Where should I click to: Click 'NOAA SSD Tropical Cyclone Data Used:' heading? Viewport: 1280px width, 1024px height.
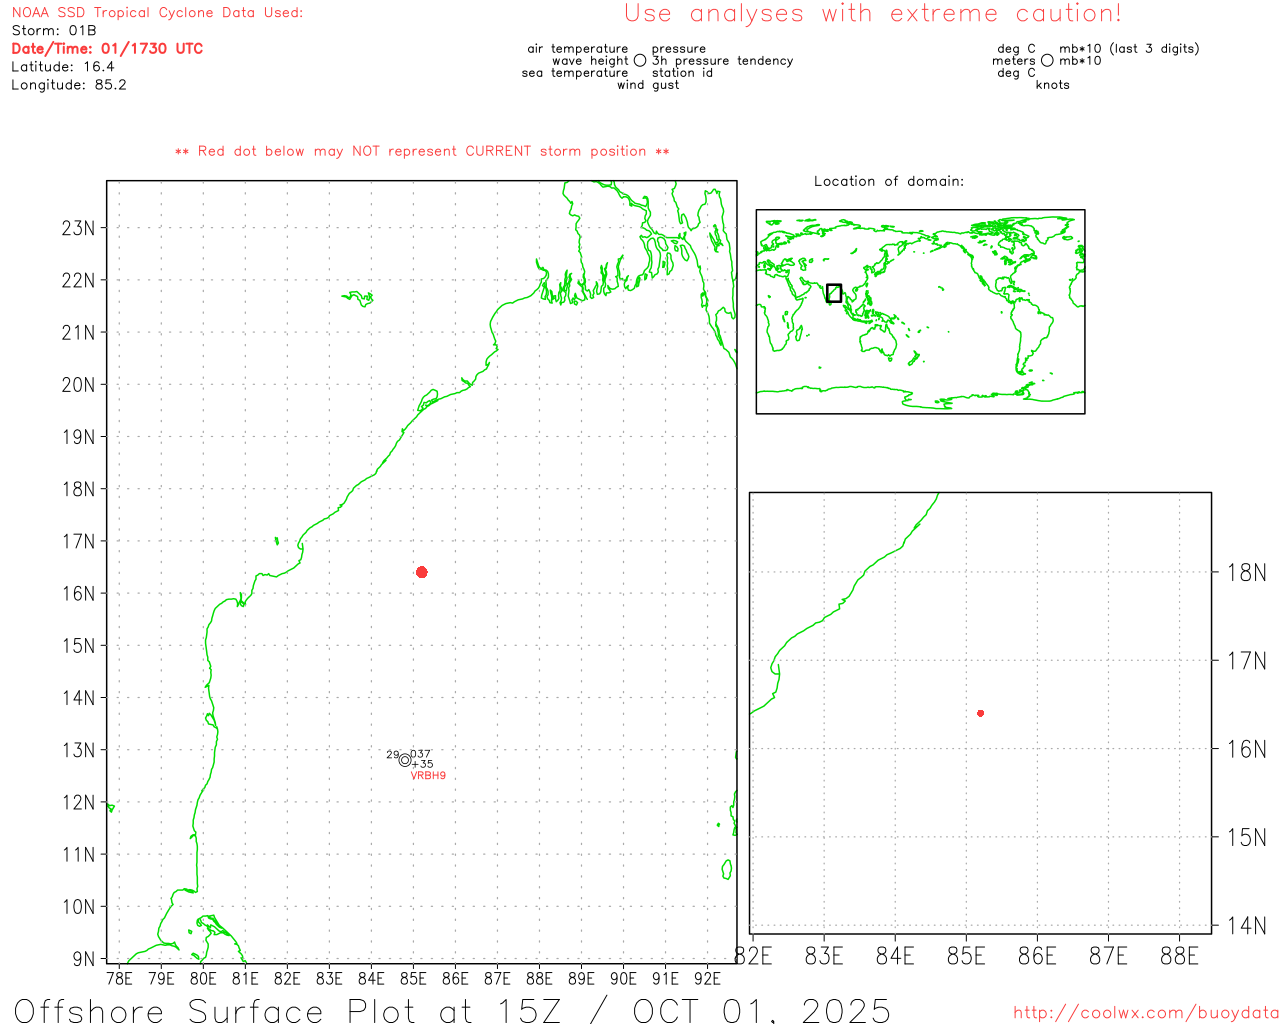click(157, 13)
